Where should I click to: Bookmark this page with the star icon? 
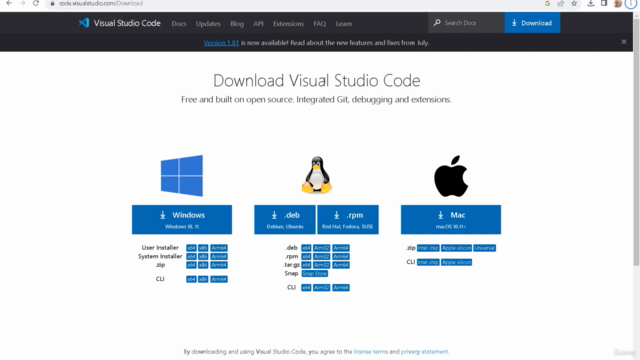[x=574, y=3]
